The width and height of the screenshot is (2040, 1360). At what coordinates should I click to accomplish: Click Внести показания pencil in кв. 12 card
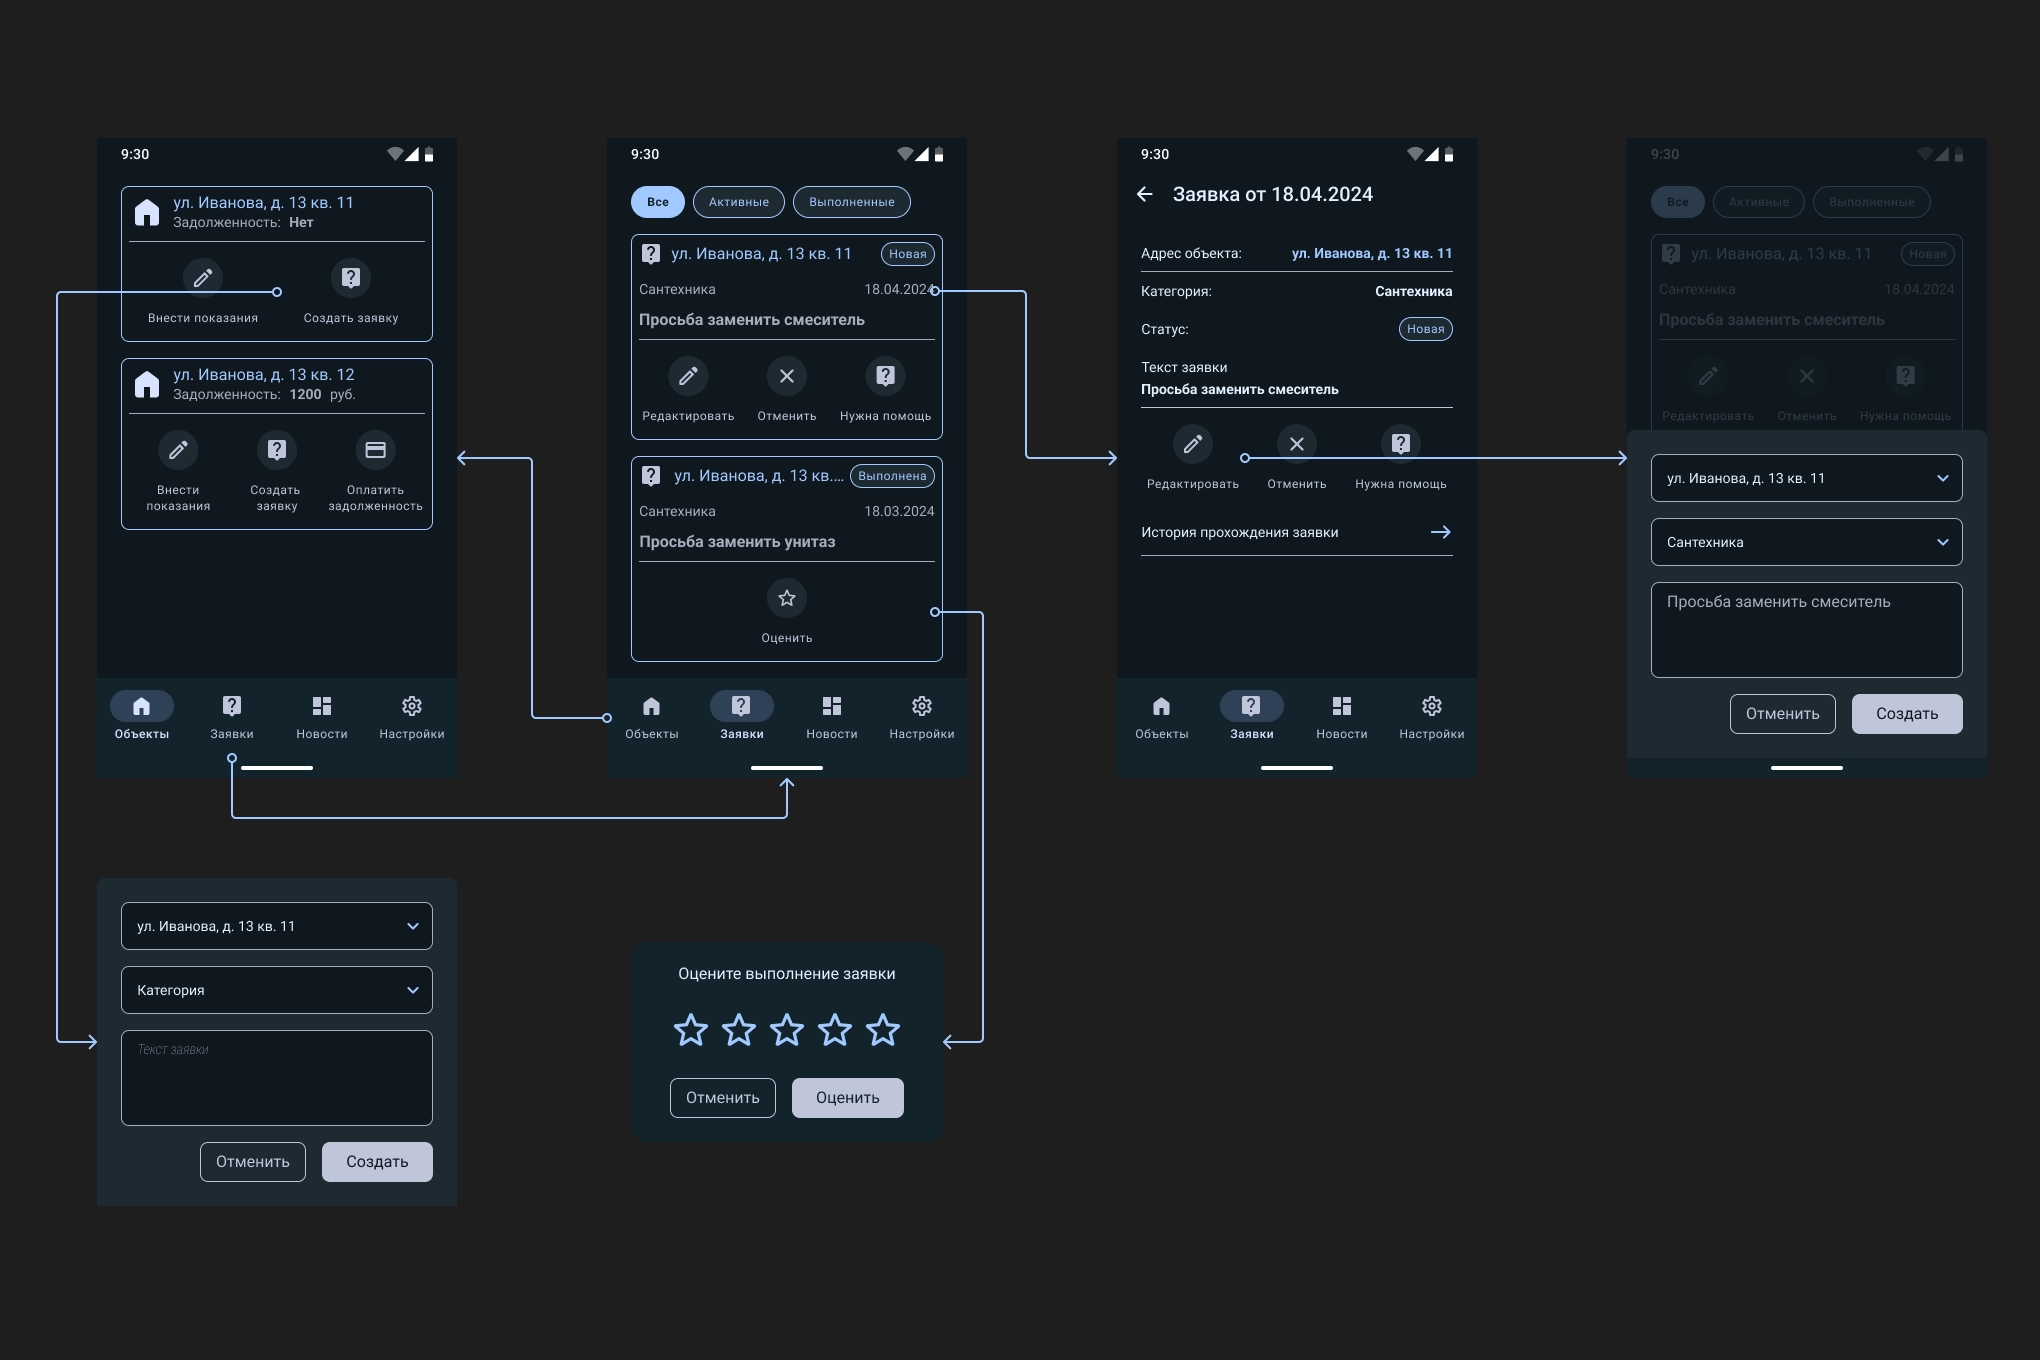pos(178,450)
